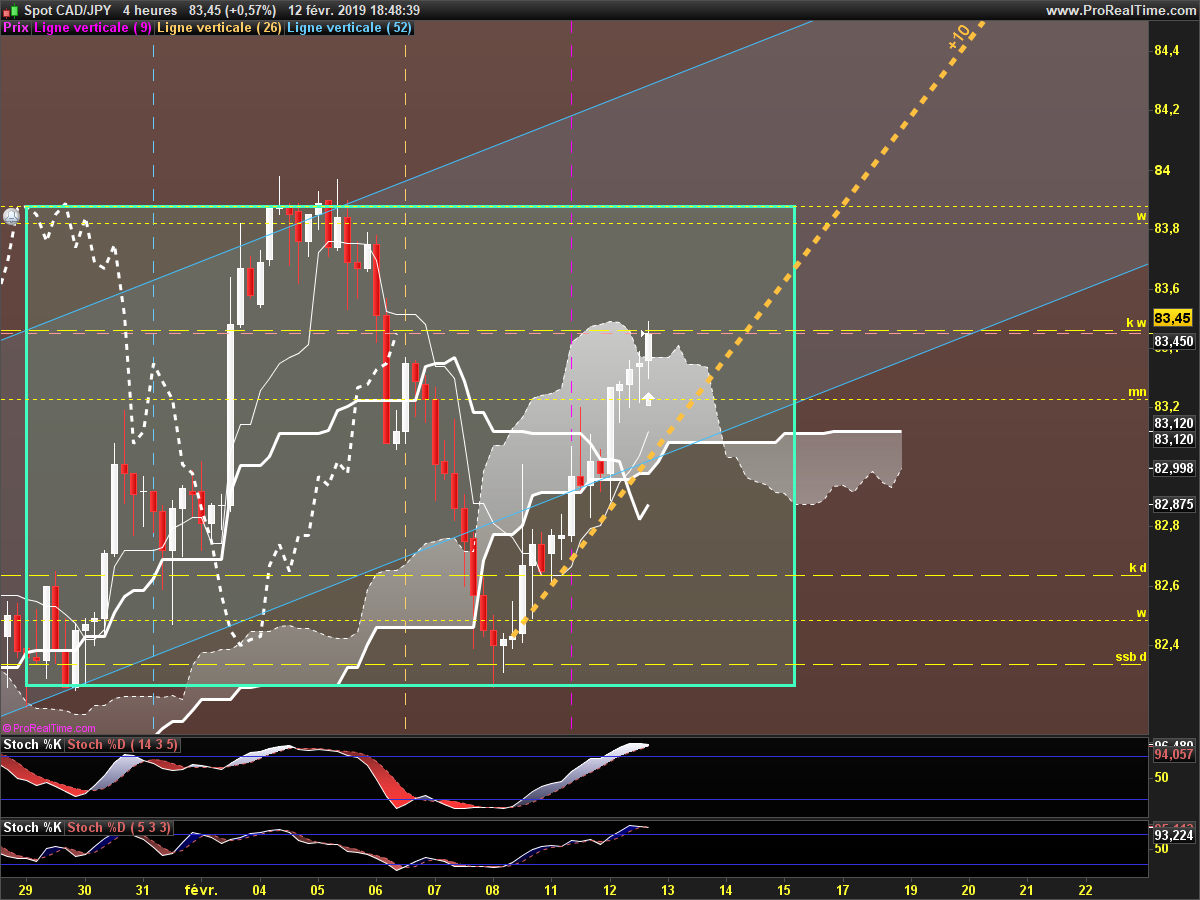Click the 82,4 price scale value
Viewport: 1200px width, 900px height.
[1167, 644]
